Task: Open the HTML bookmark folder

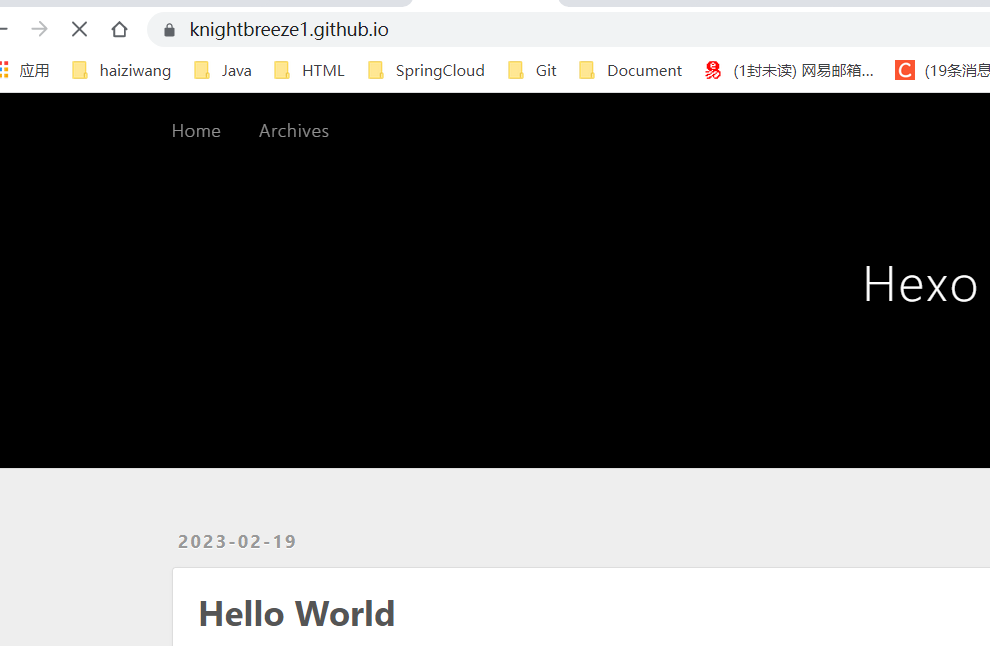Action: pos(309,70)
